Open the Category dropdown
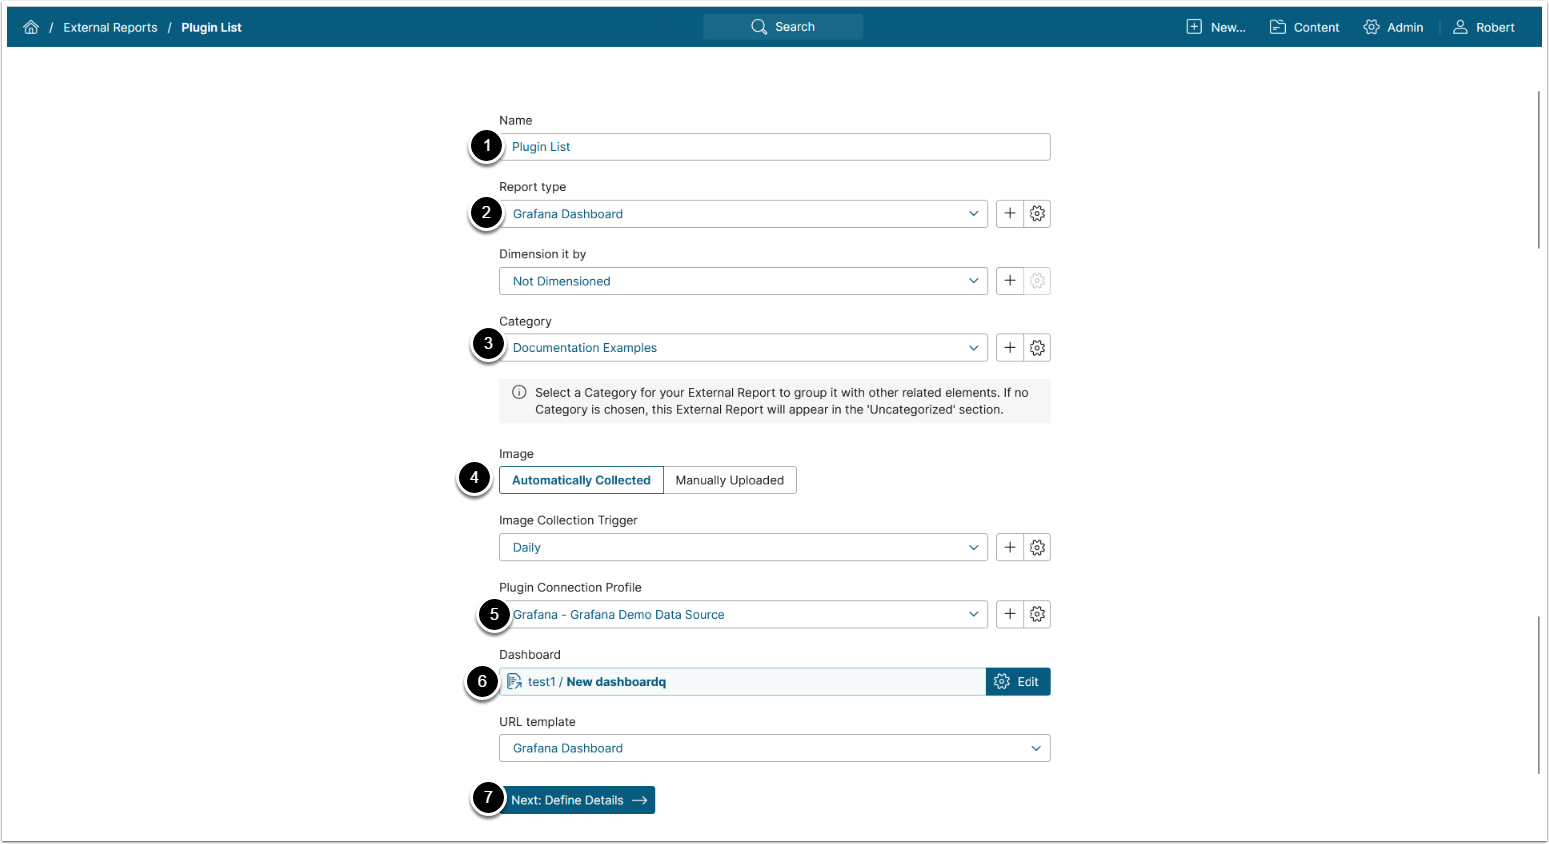 (x=743, y=348)
